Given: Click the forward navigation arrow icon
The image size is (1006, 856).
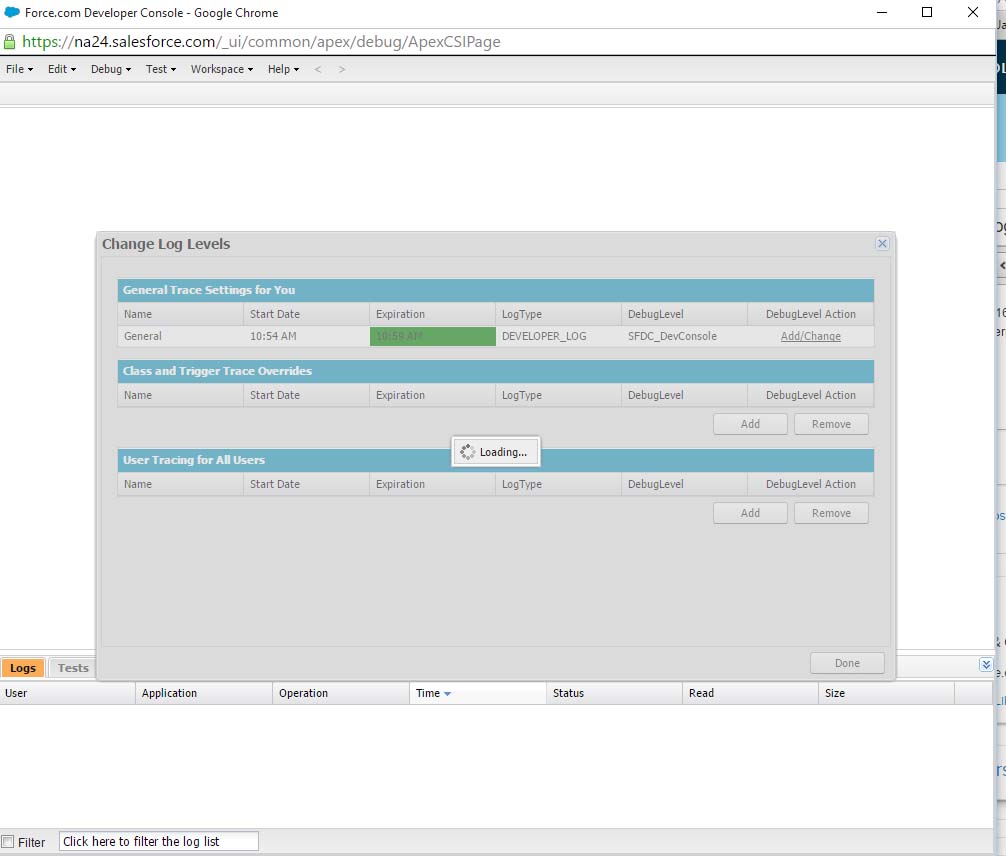Looking at the screenshot, I should [x=342, y=69].
